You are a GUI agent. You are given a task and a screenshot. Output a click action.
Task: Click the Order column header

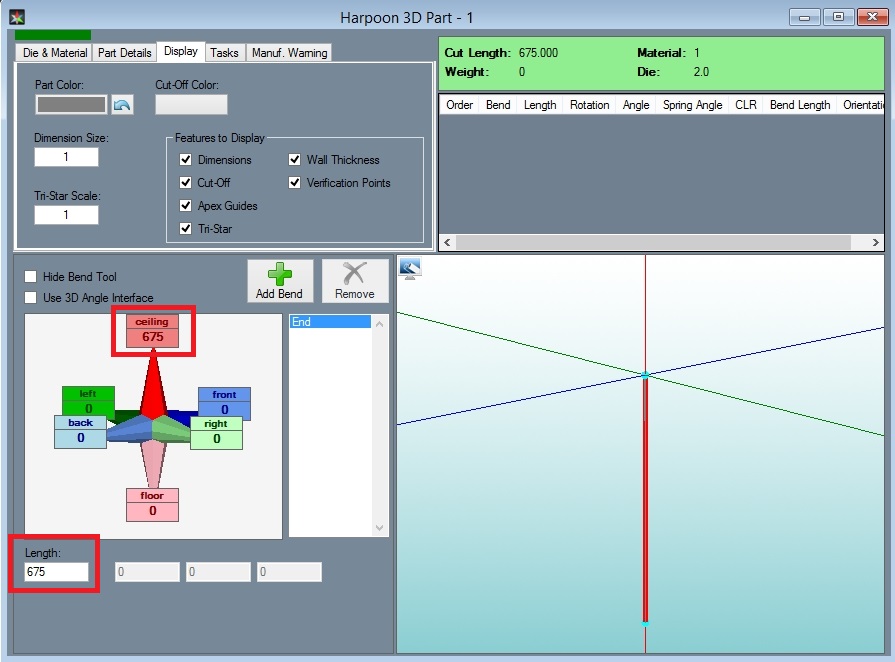coord(459,105)
